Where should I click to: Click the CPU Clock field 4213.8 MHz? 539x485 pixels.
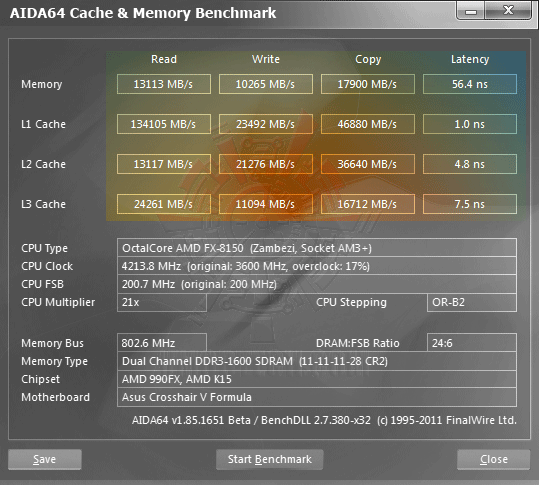coord(317,266)
